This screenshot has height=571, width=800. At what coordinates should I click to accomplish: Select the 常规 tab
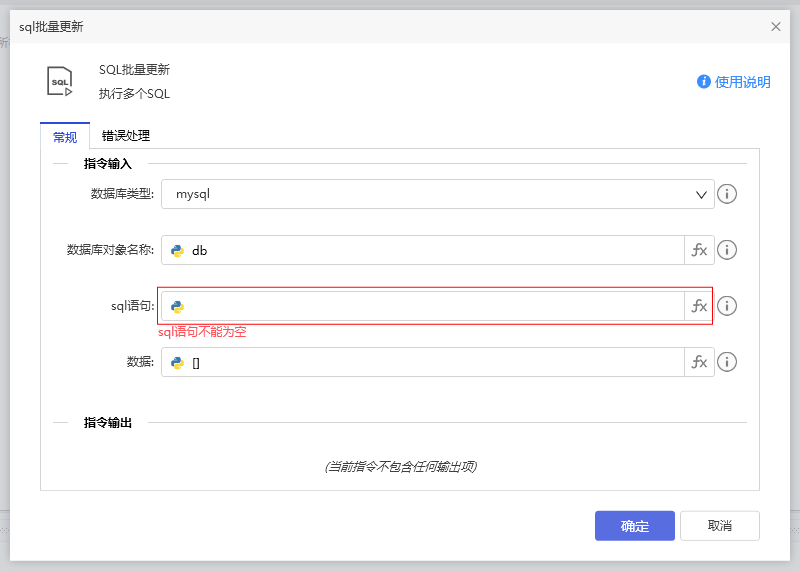click(65, 136)
